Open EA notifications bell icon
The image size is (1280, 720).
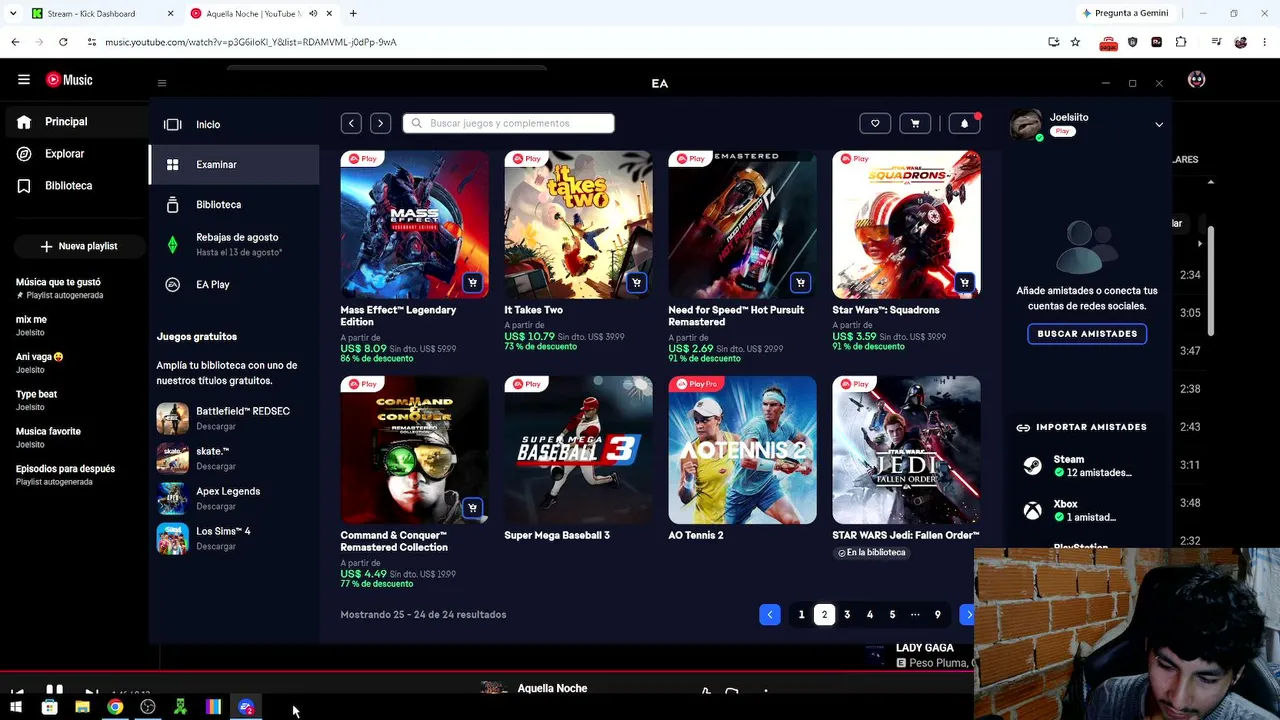[x=964, y=123]
